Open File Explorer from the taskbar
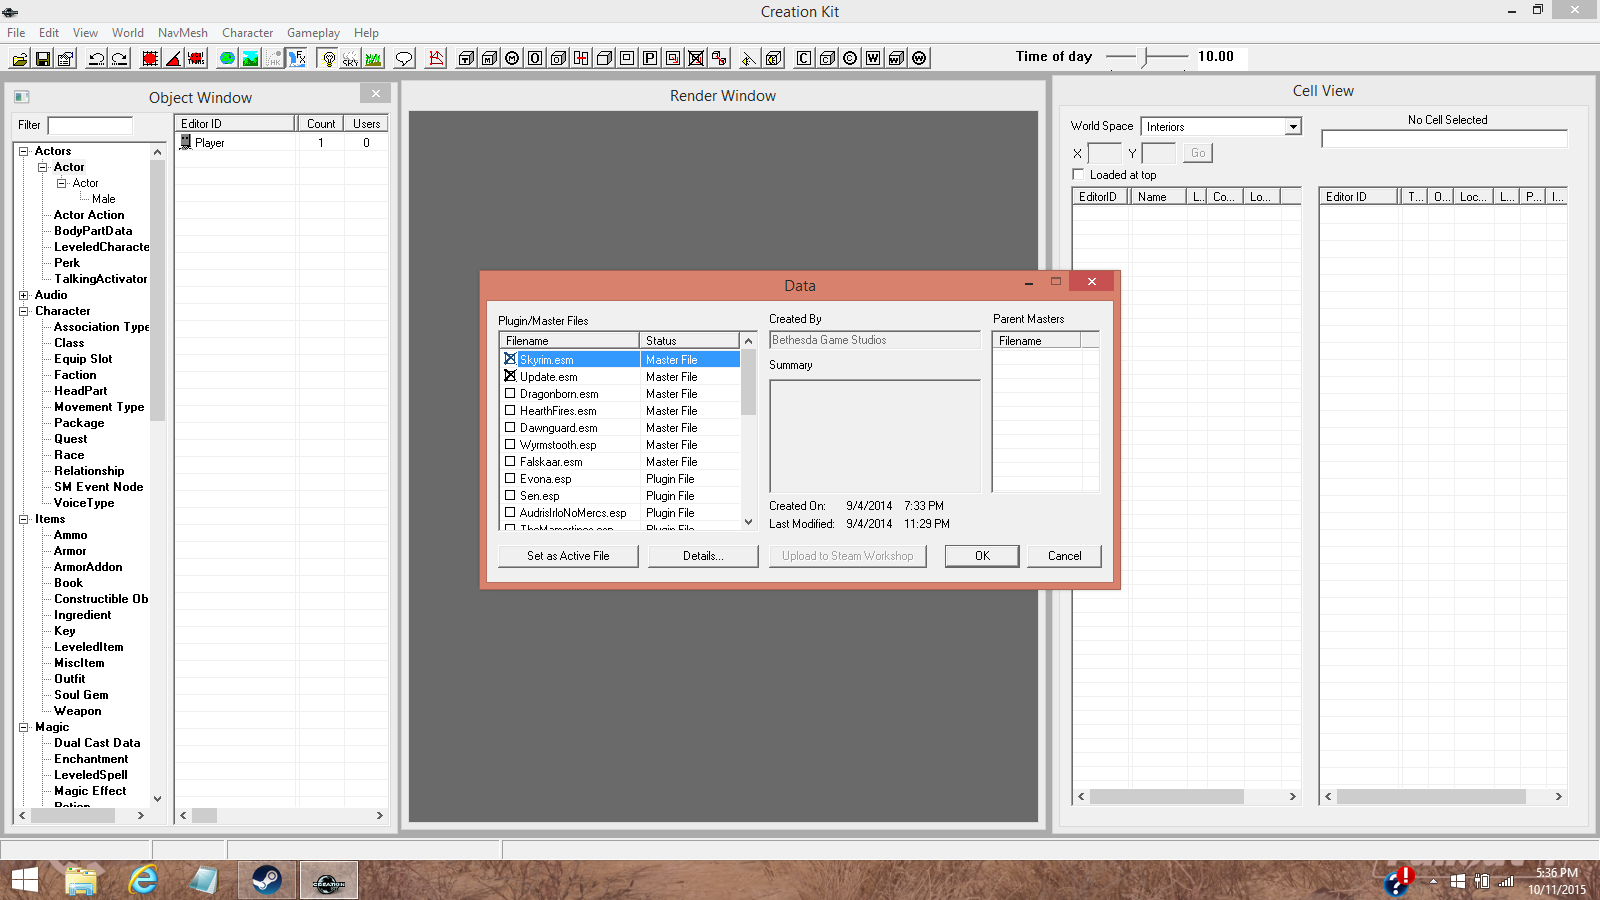 [x=81, y=880]
